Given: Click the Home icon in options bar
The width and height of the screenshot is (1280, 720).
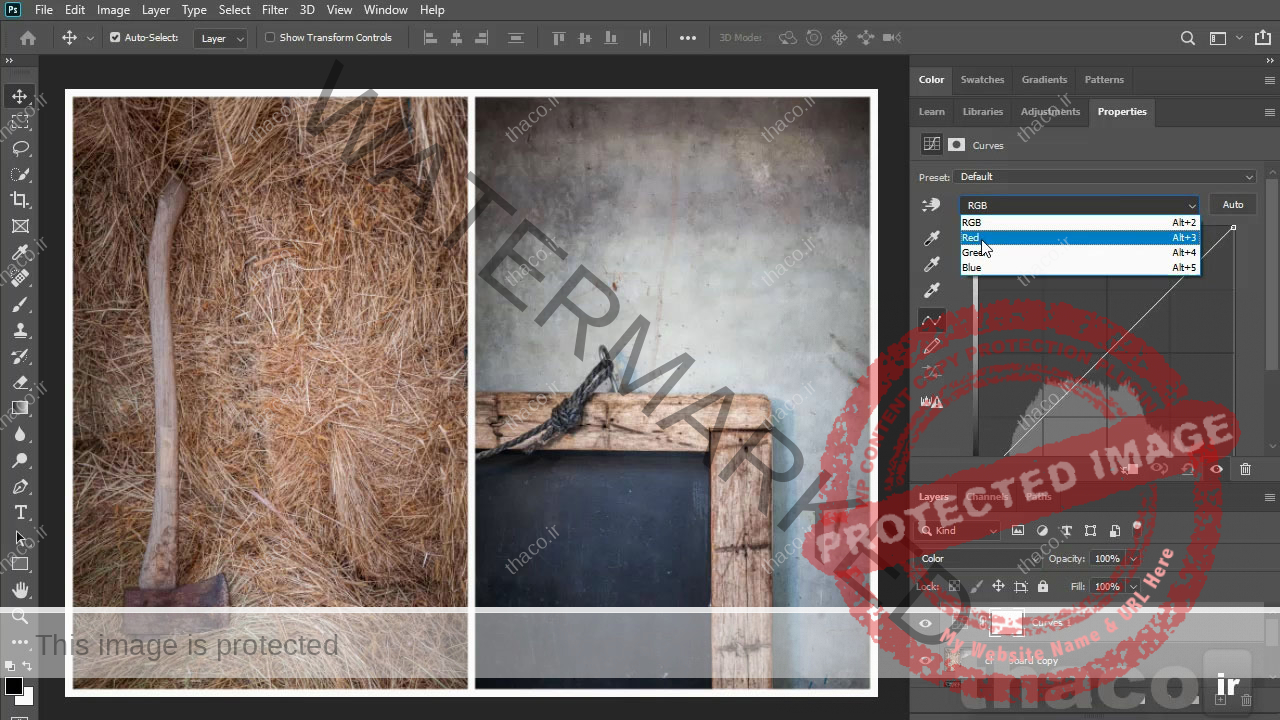Looking at the screenshot, I should (x=28, y=38).
